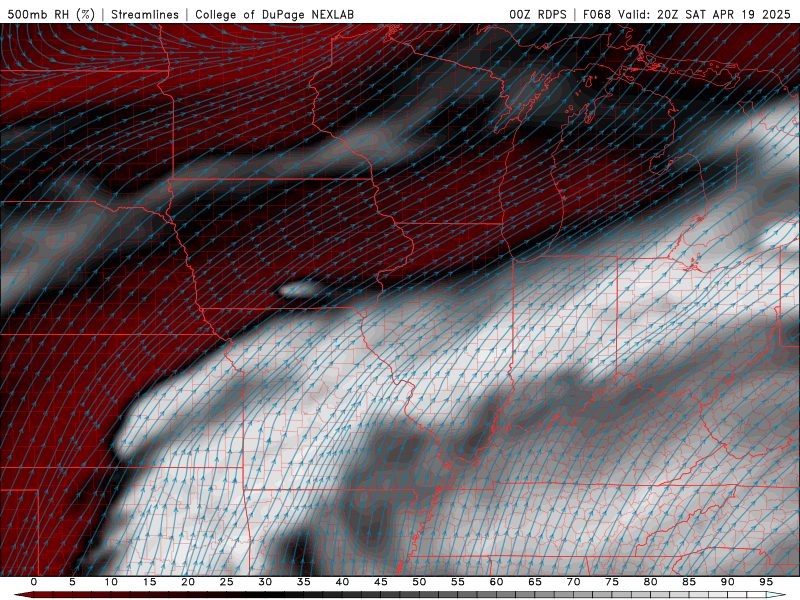Click the "45" color scale label
Image resolution: width=800 pixels, height=600 pixels.
click(x=381, y=582)
